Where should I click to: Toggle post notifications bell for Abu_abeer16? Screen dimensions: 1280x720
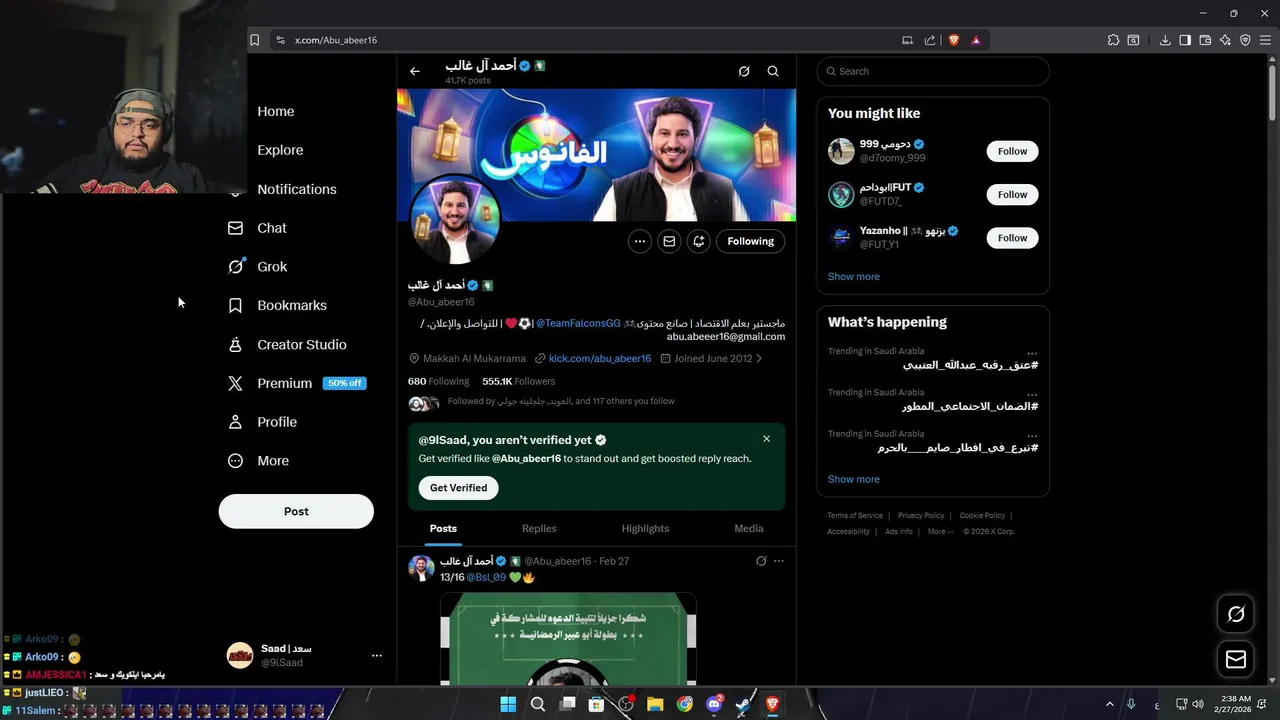[699, 241]
